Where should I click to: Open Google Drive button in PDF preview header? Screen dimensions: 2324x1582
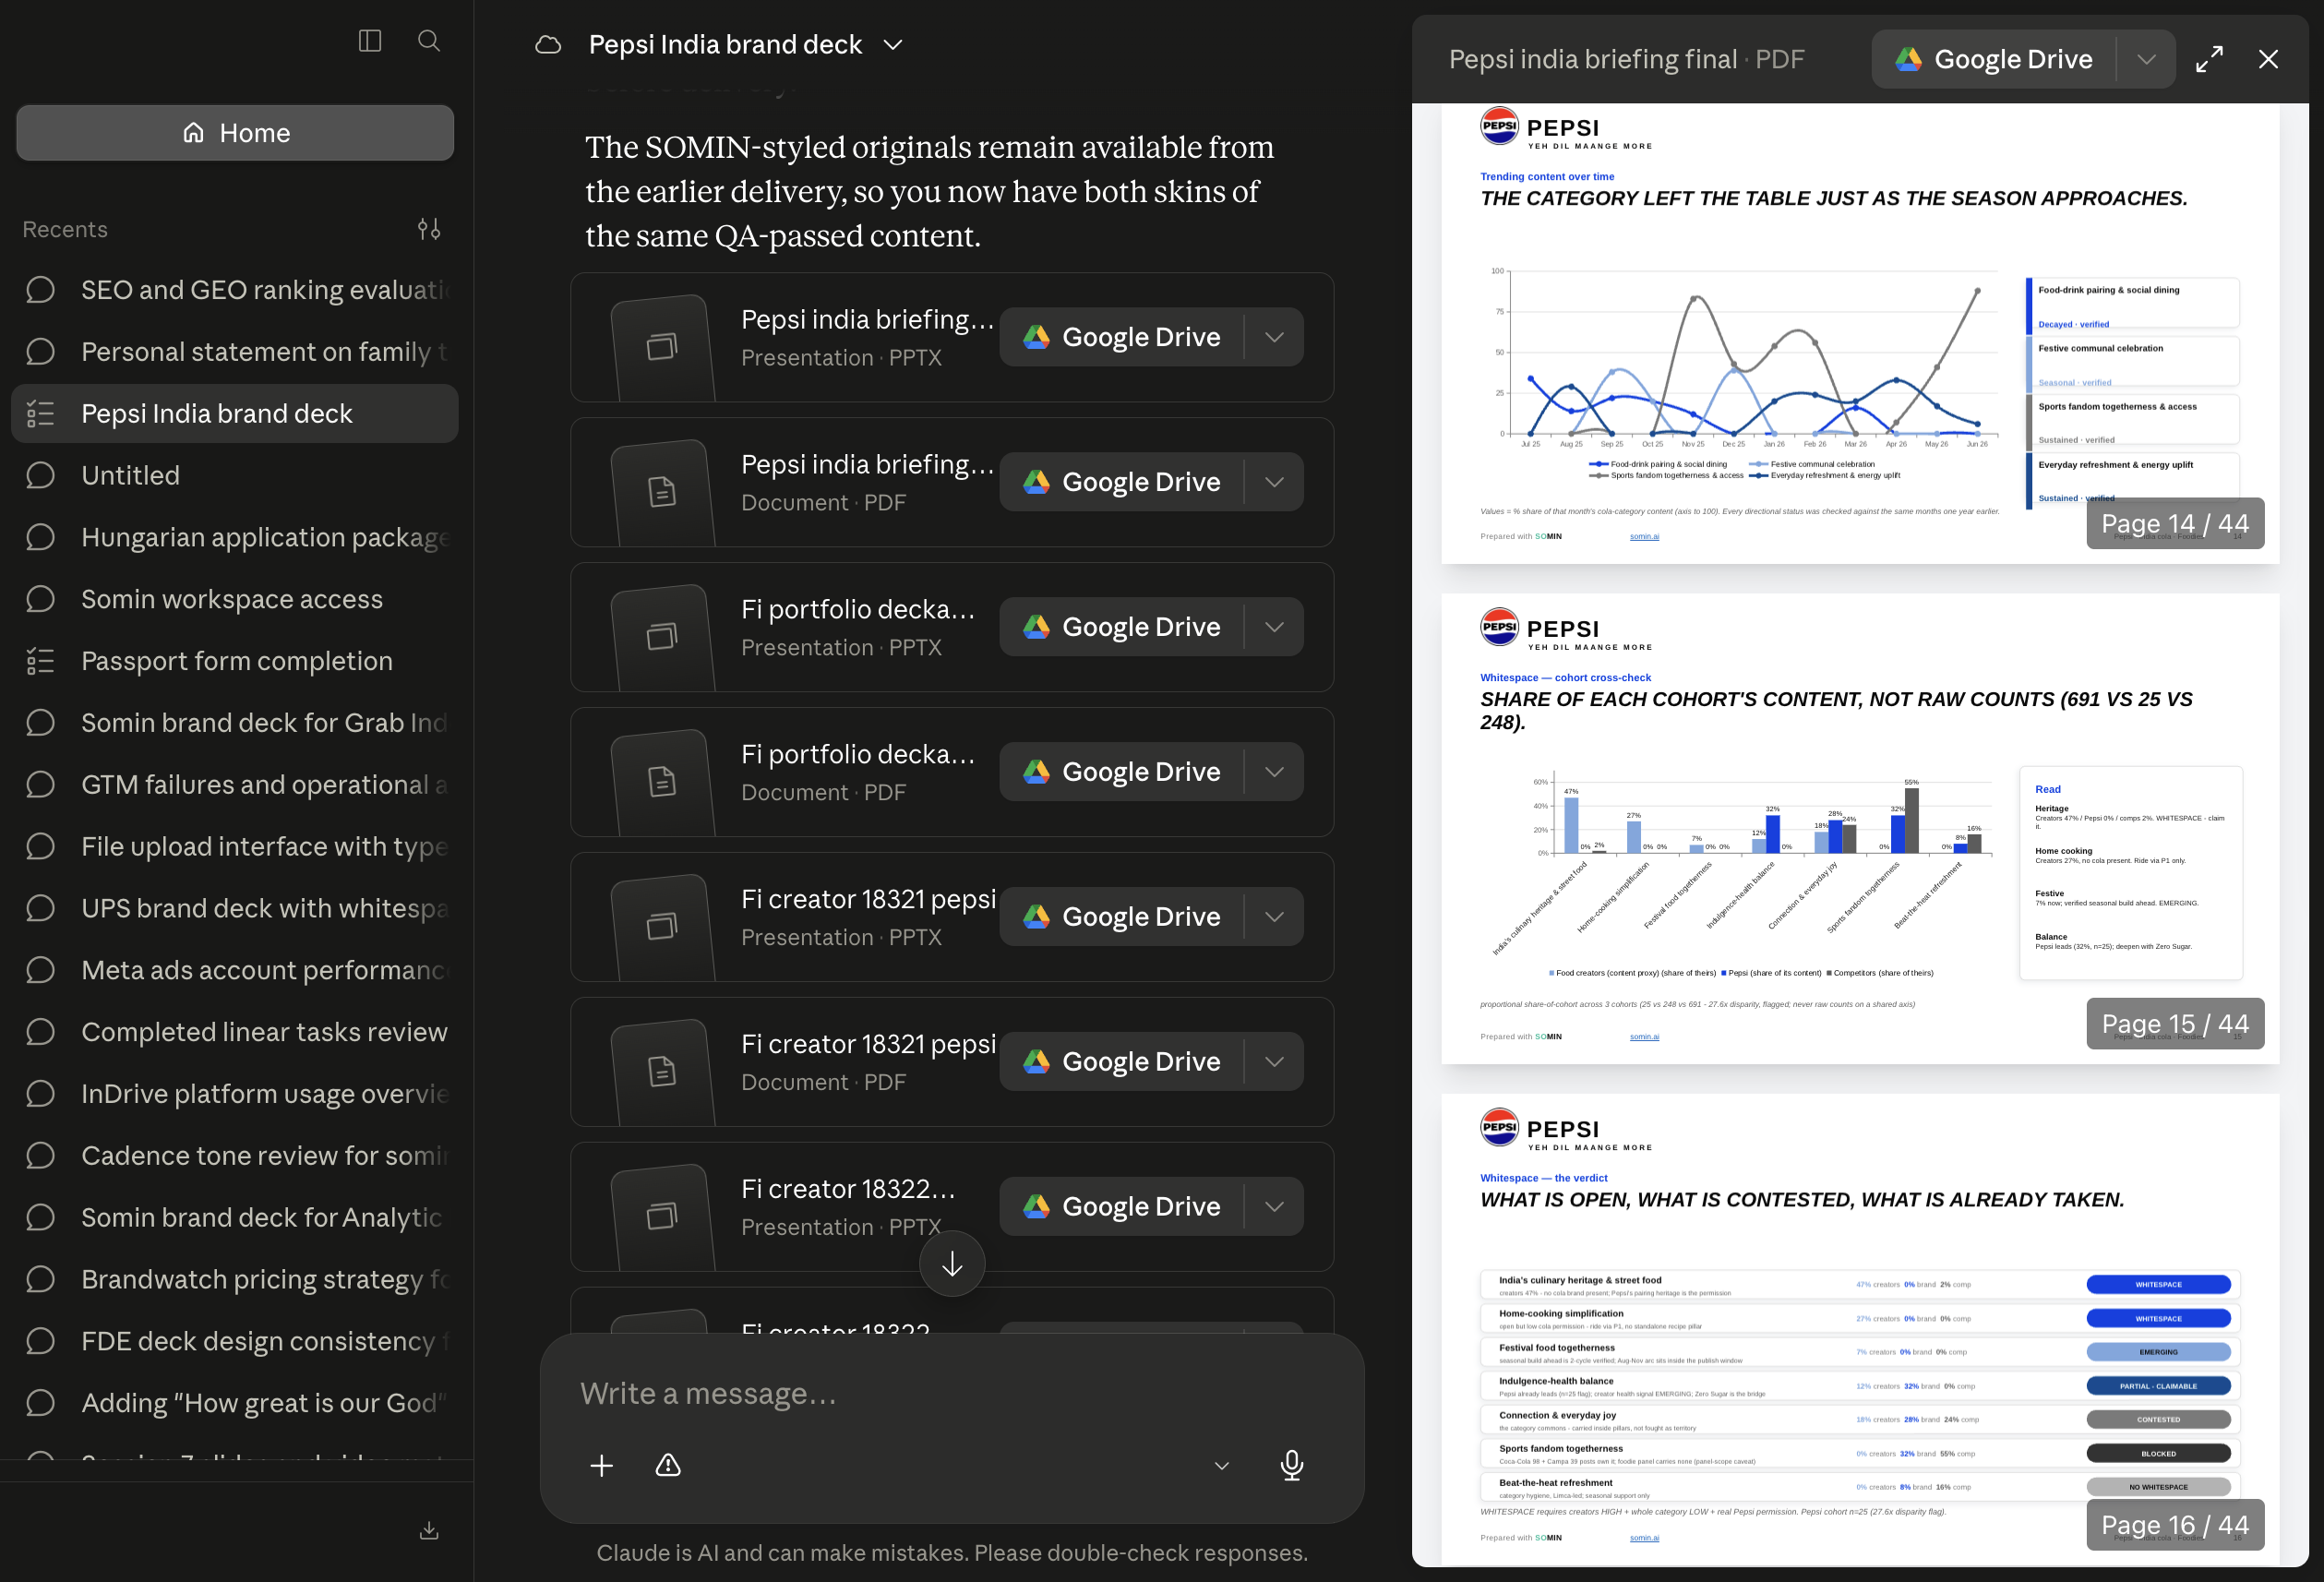click(x=1994, y=60)
